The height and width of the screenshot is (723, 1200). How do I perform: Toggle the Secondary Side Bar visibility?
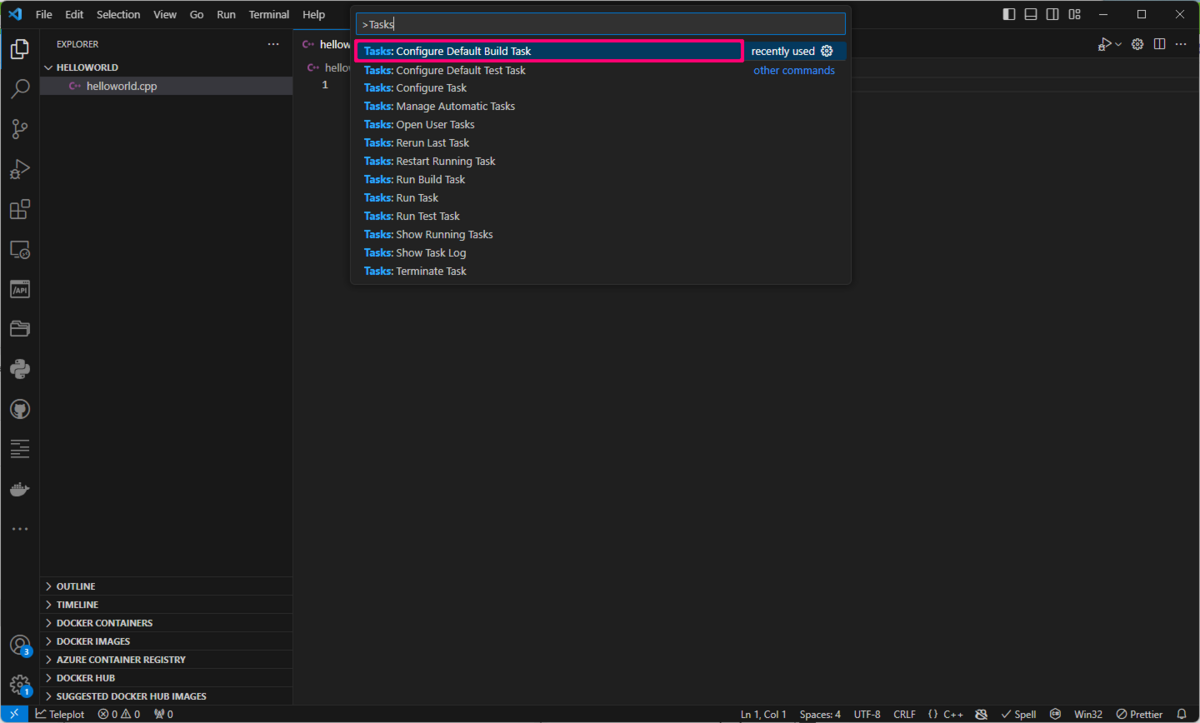[1053, 14]
